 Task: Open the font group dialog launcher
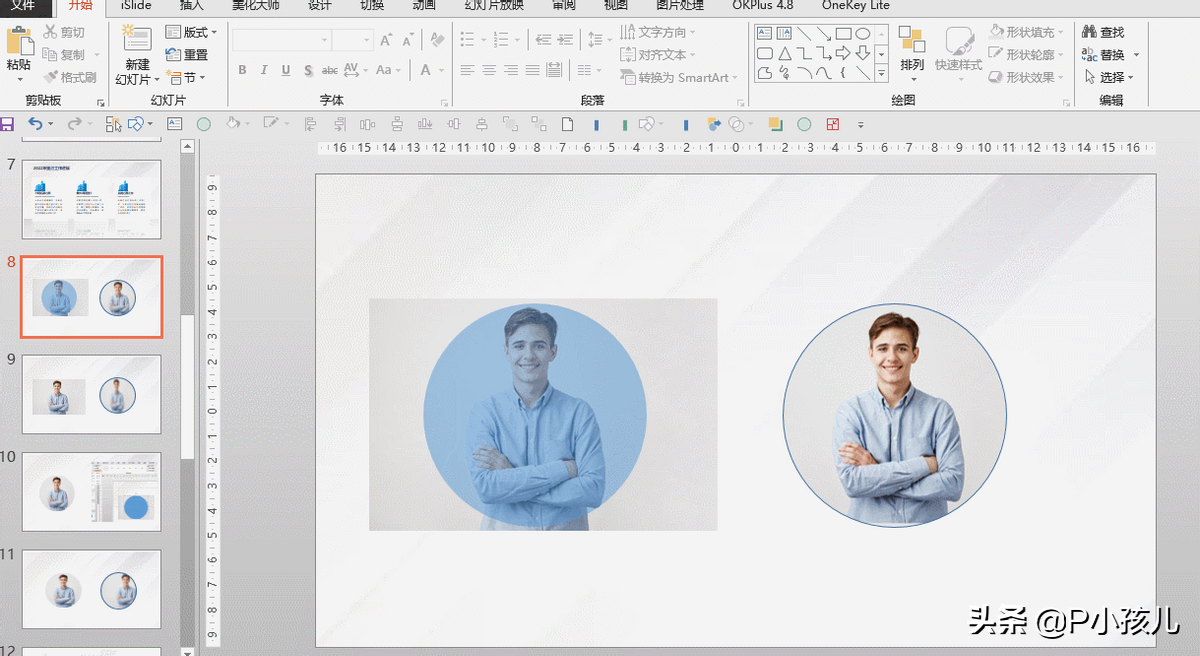tap(444, 103)
